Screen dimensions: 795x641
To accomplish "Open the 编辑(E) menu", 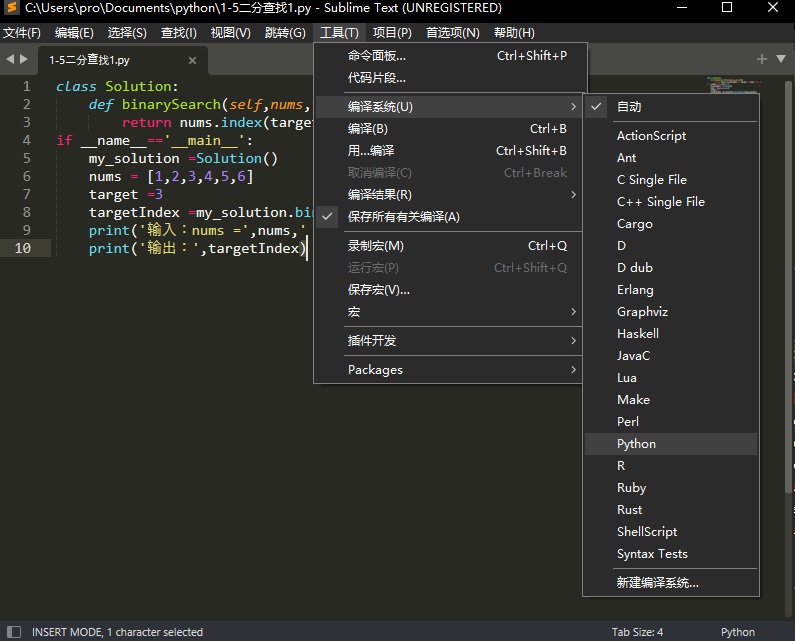I will pyautogui.click(x=74, y=33).
